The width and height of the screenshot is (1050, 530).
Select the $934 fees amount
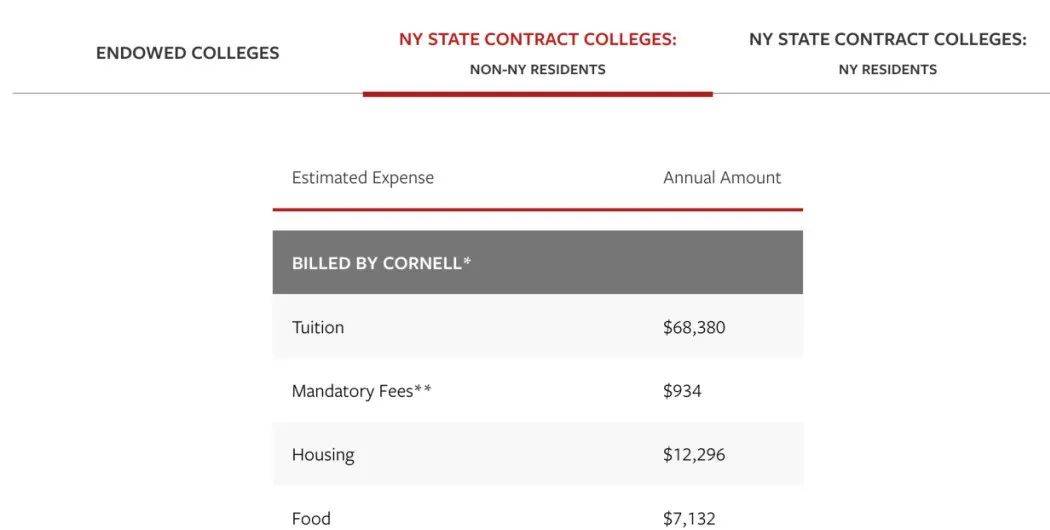coord(682,391)
